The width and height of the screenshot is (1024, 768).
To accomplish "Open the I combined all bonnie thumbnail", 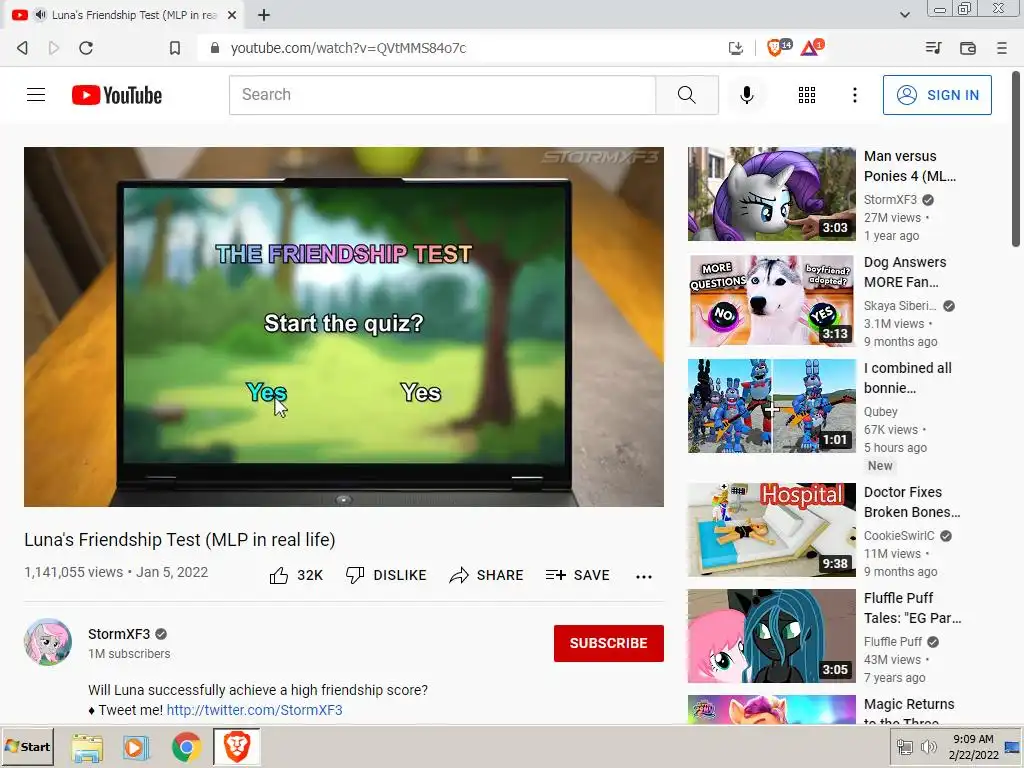I will tap(771, 406).
